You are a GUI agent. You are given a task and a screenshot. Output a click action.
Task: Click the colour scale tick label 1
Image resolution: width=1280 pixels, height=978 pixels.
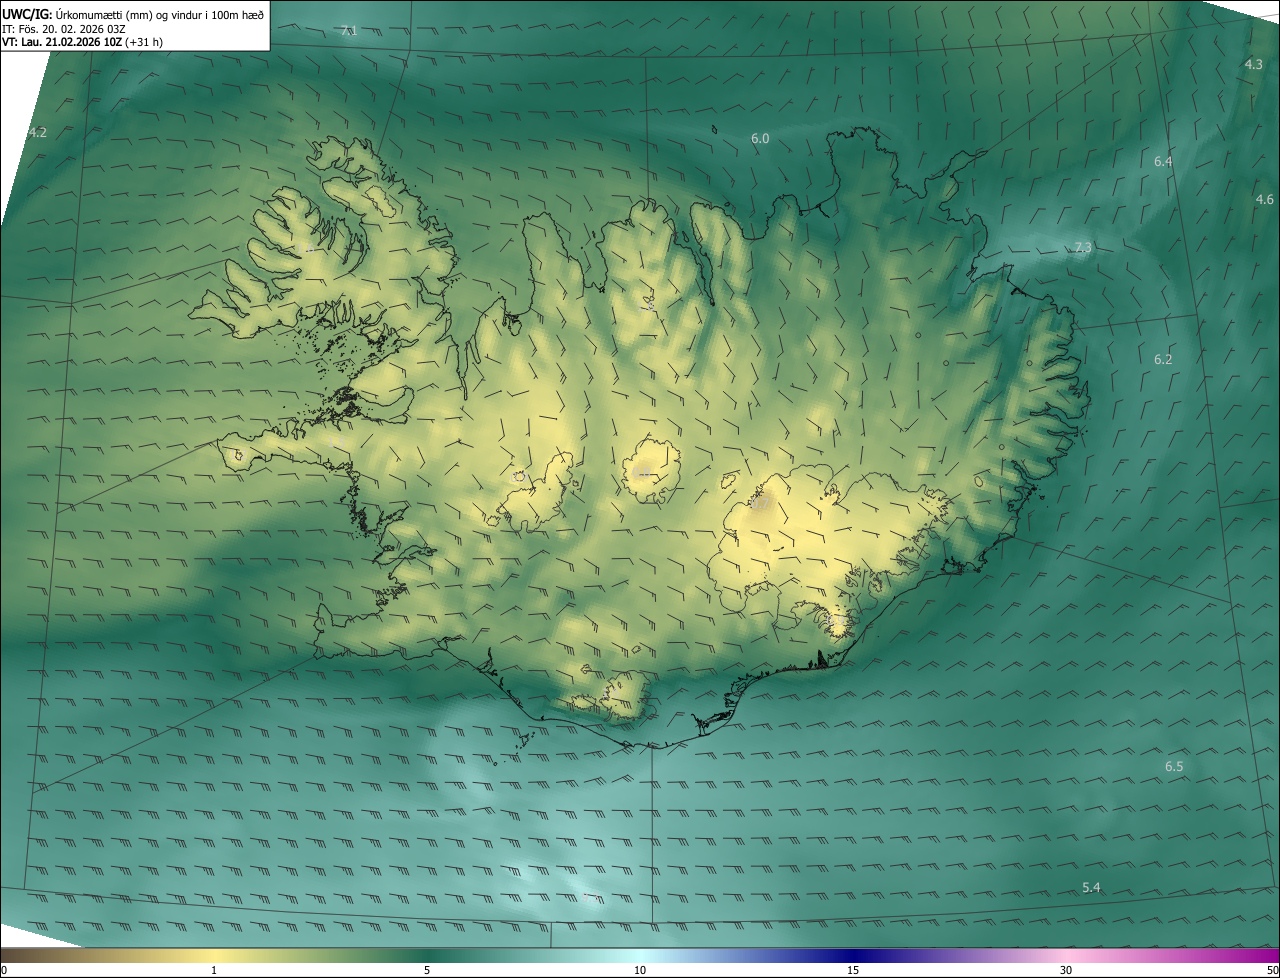tap(214, 970)
